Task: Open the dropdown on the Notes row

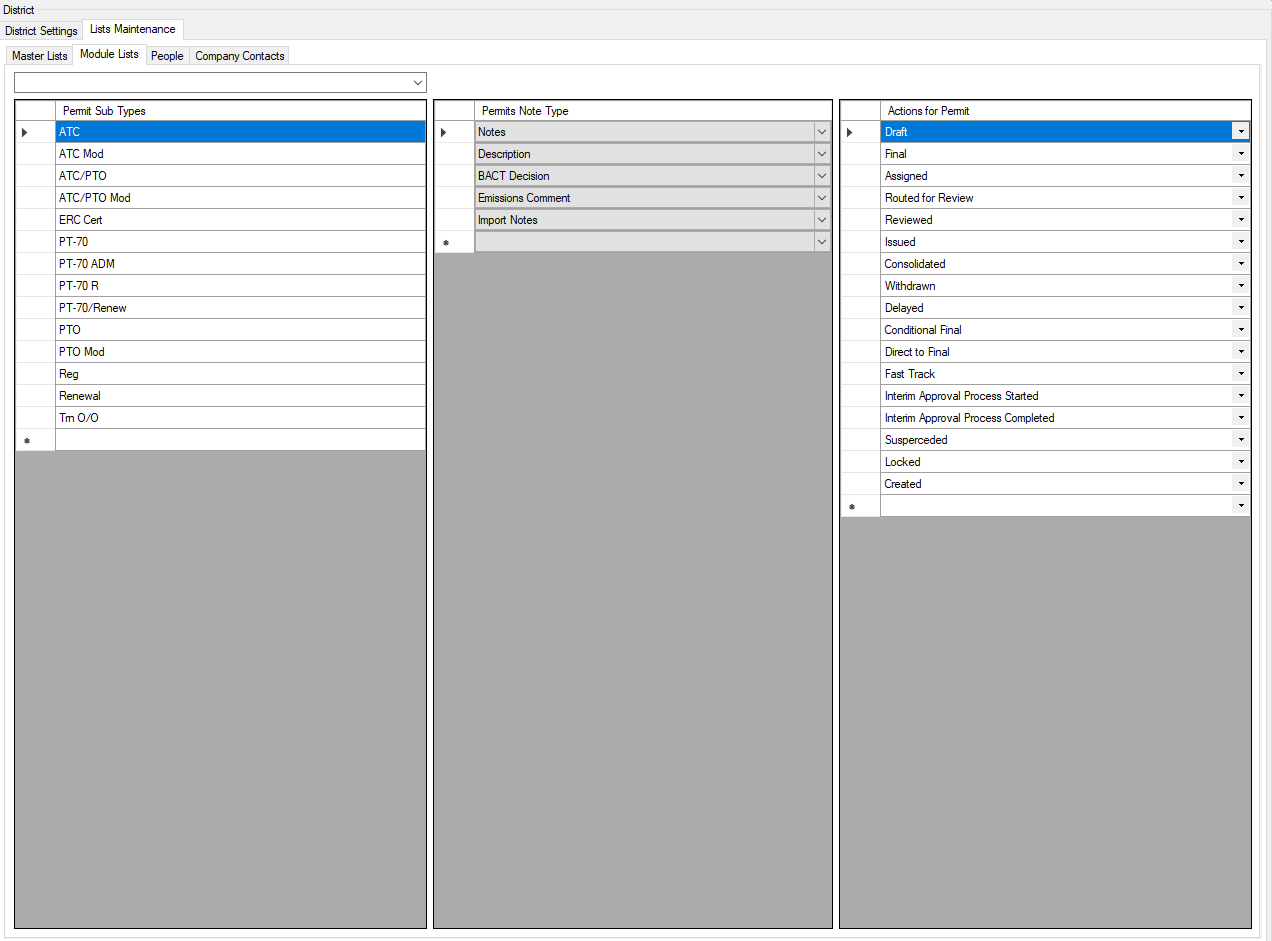Action: [x=821, y=131]
